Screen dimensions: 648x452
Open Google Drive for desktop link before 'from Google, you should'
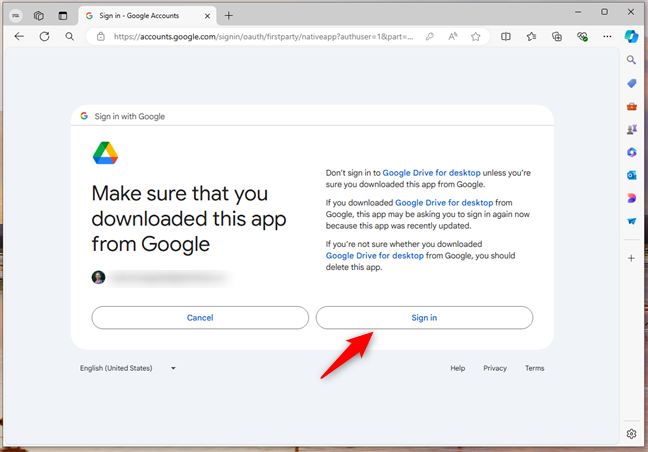coord(375,255)
